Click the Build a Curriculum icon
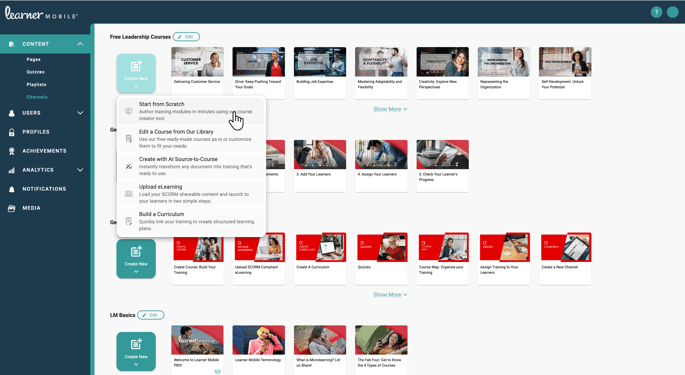The image size is (685, 375). [128, 221]
